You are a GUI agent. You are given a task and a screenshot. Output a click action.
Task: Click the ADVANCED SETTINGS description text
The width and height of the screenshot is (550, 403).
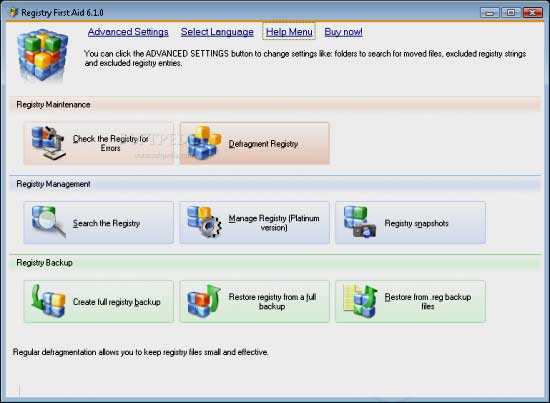pyautogui.click(x=305, y=58)
